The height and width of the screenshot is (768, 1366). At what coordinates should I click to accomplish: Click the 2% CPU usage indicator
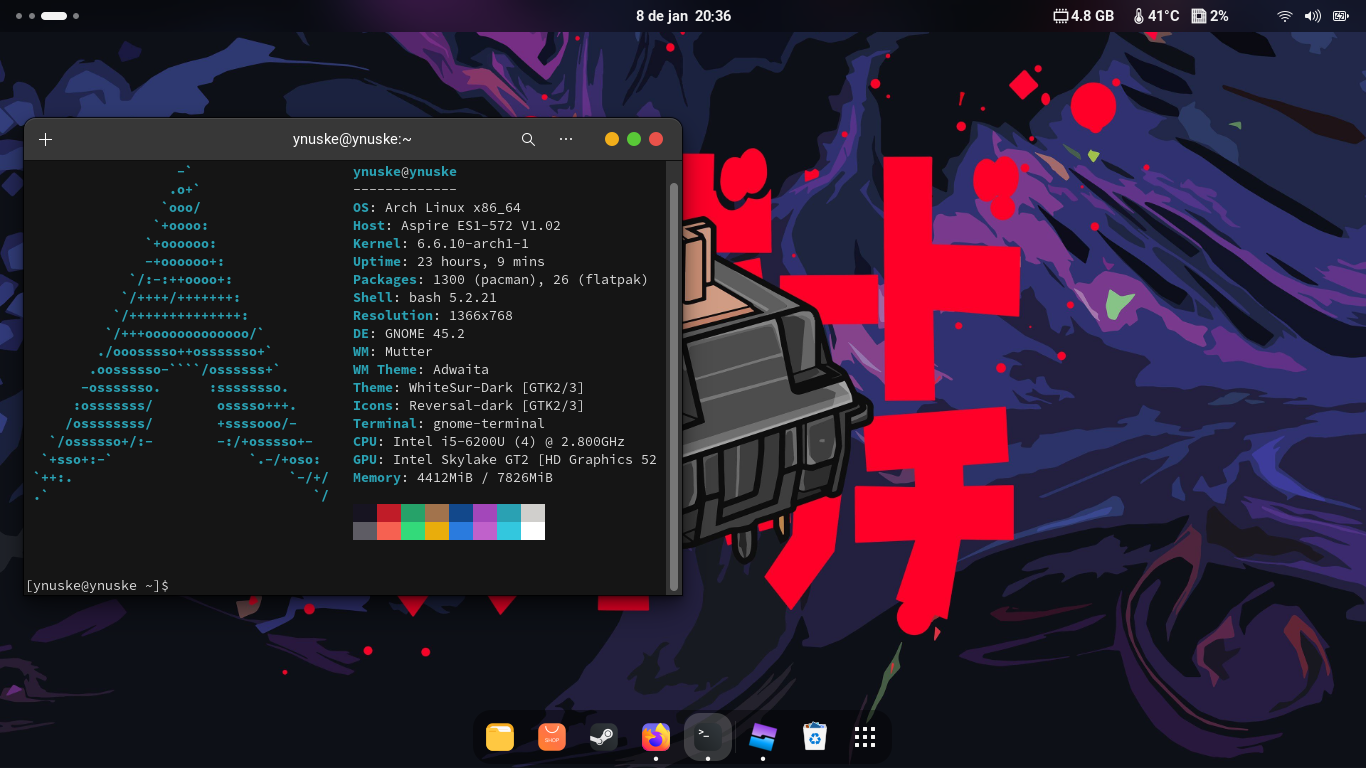1210,16
